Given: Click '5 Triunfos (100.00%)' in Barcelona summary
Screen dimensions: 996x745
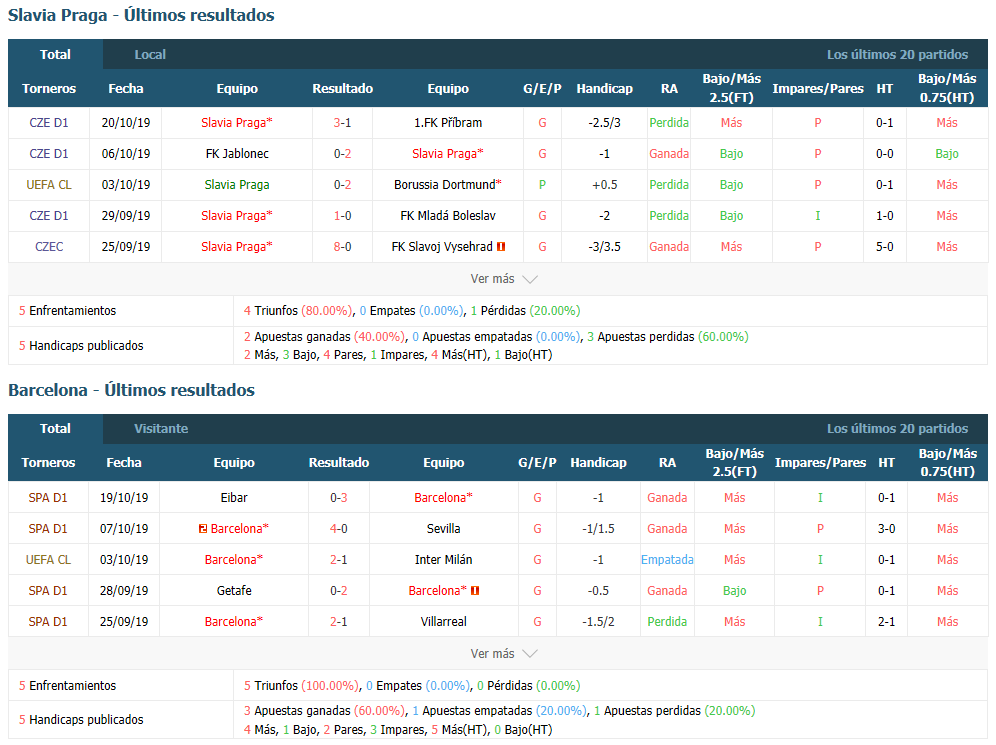Looking at the screenshot, I should click(x=302, y=686).
